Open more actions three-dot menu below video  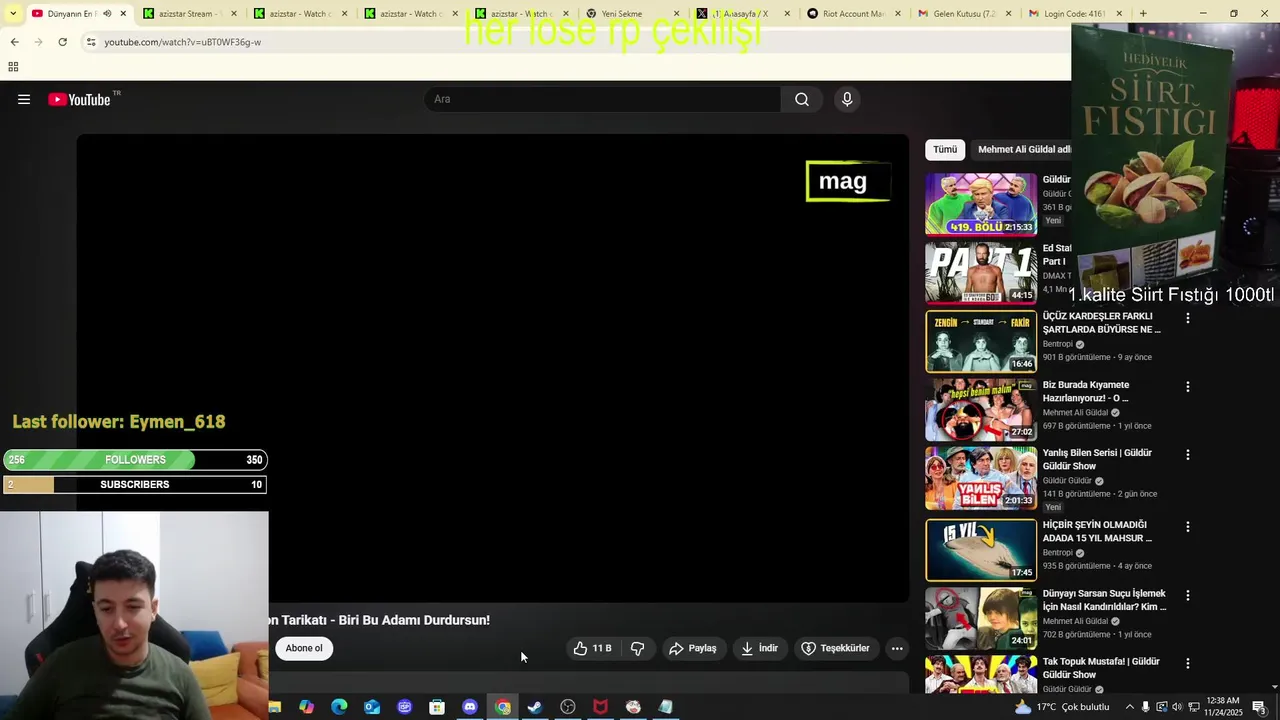[897, 648]
